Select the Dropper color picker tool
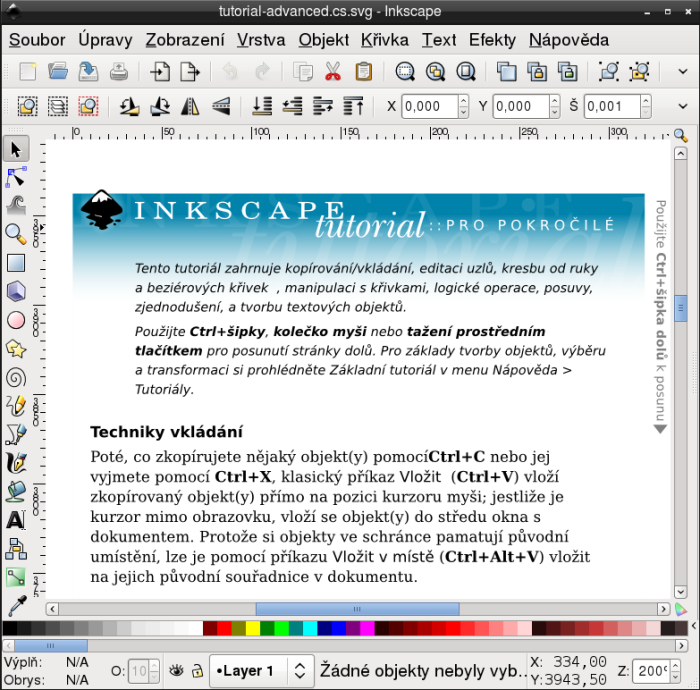The image size is (700, 690). click(16, 606)
